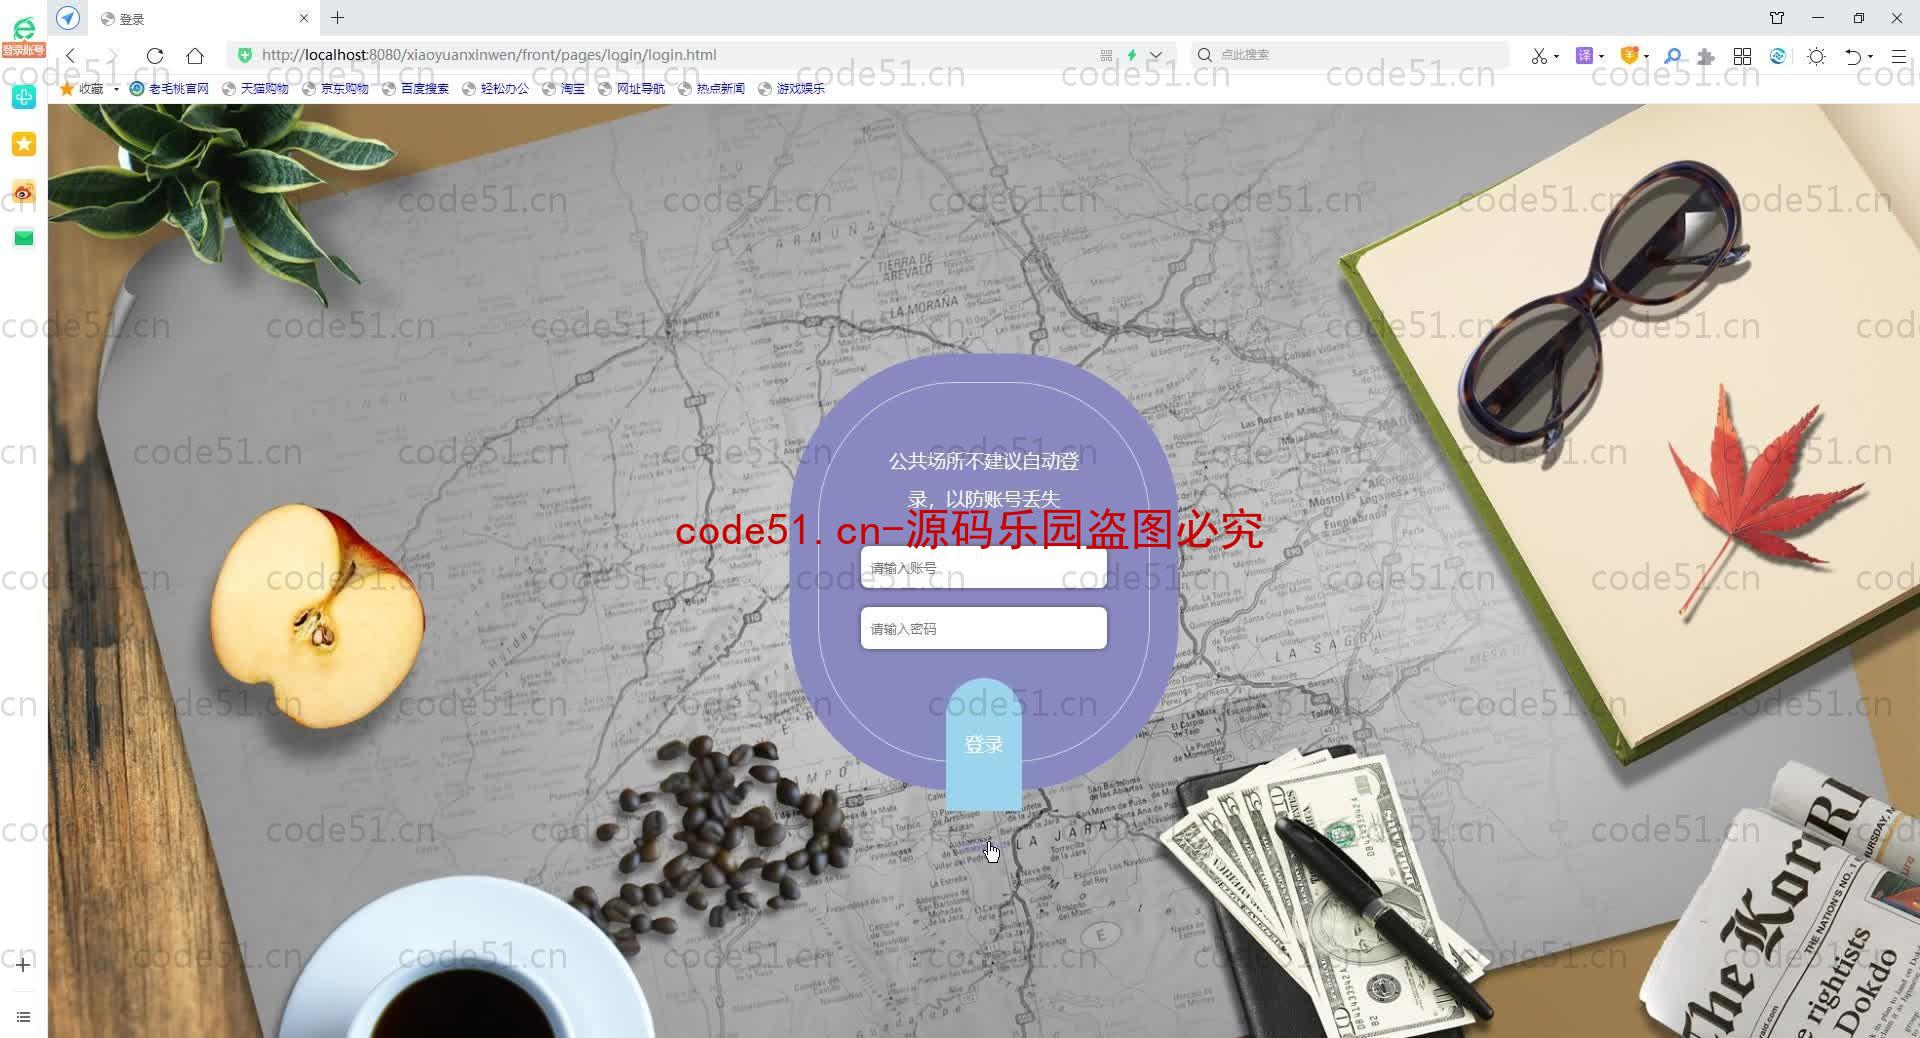Click the 360 browser logo icon

[24, 26]
